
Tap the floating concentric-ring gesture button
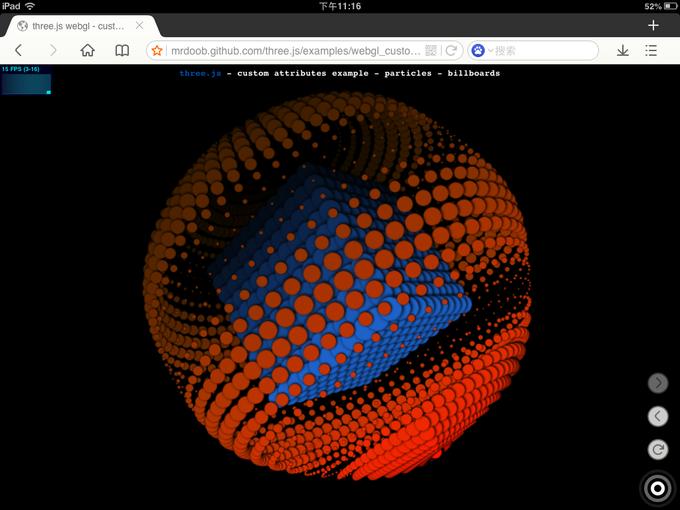pos(657,488)
